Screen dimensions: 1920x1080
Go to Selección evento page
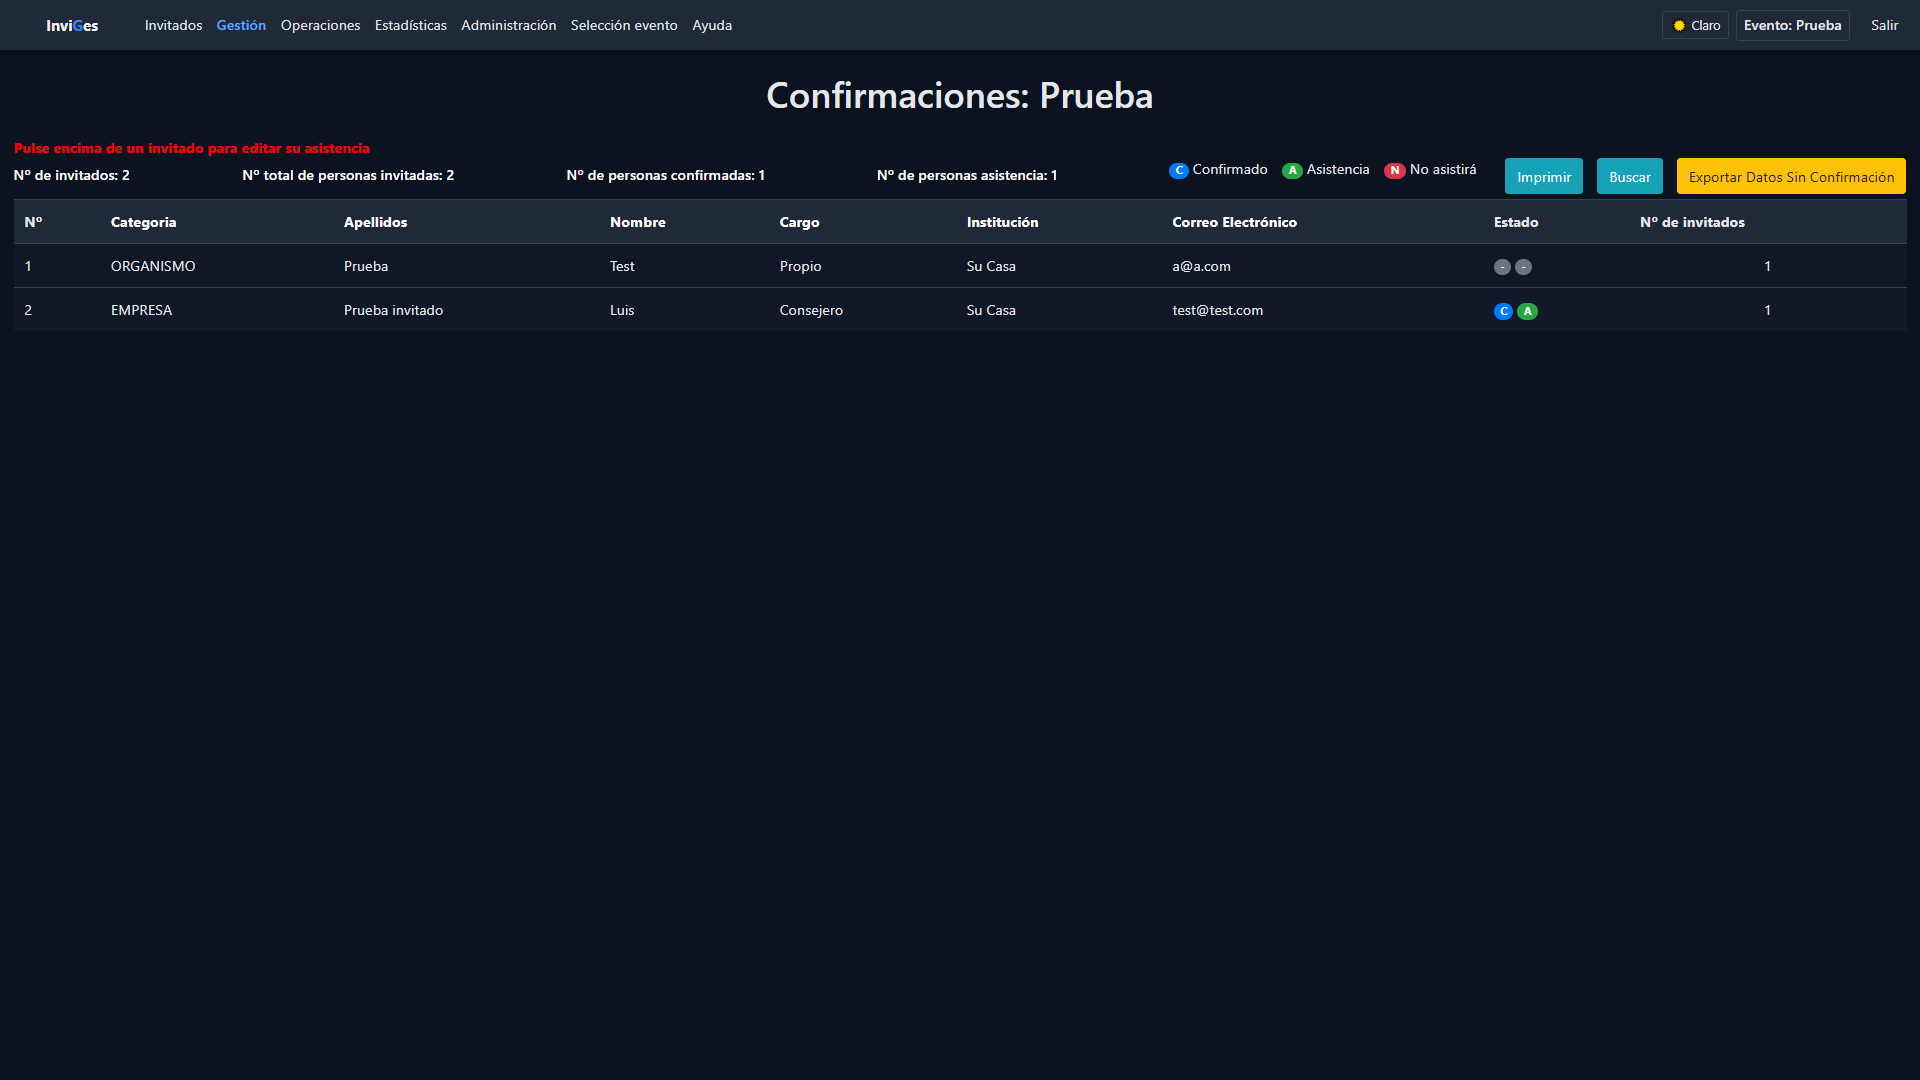coord(624,25)
